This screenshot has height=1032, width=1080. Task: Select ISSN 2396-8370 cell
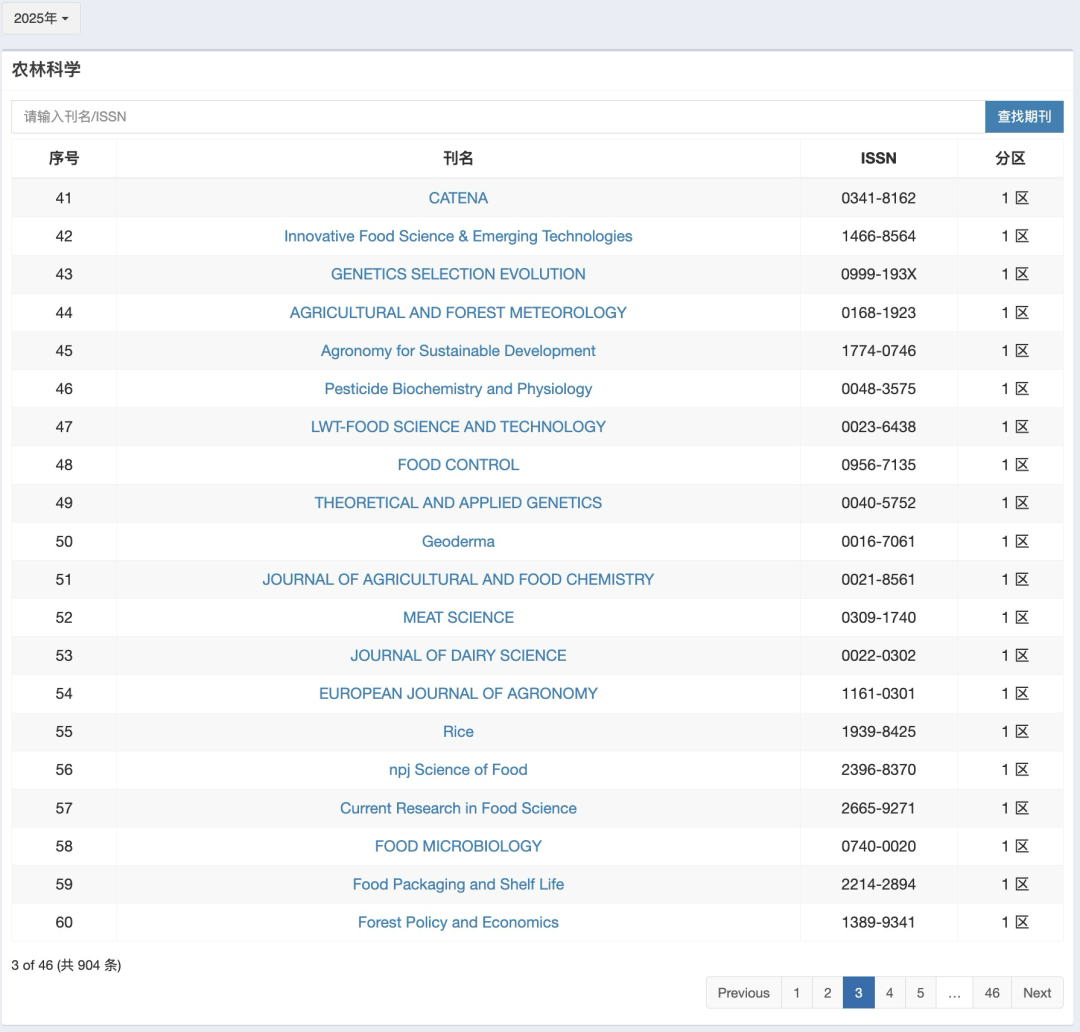(878, 770)
